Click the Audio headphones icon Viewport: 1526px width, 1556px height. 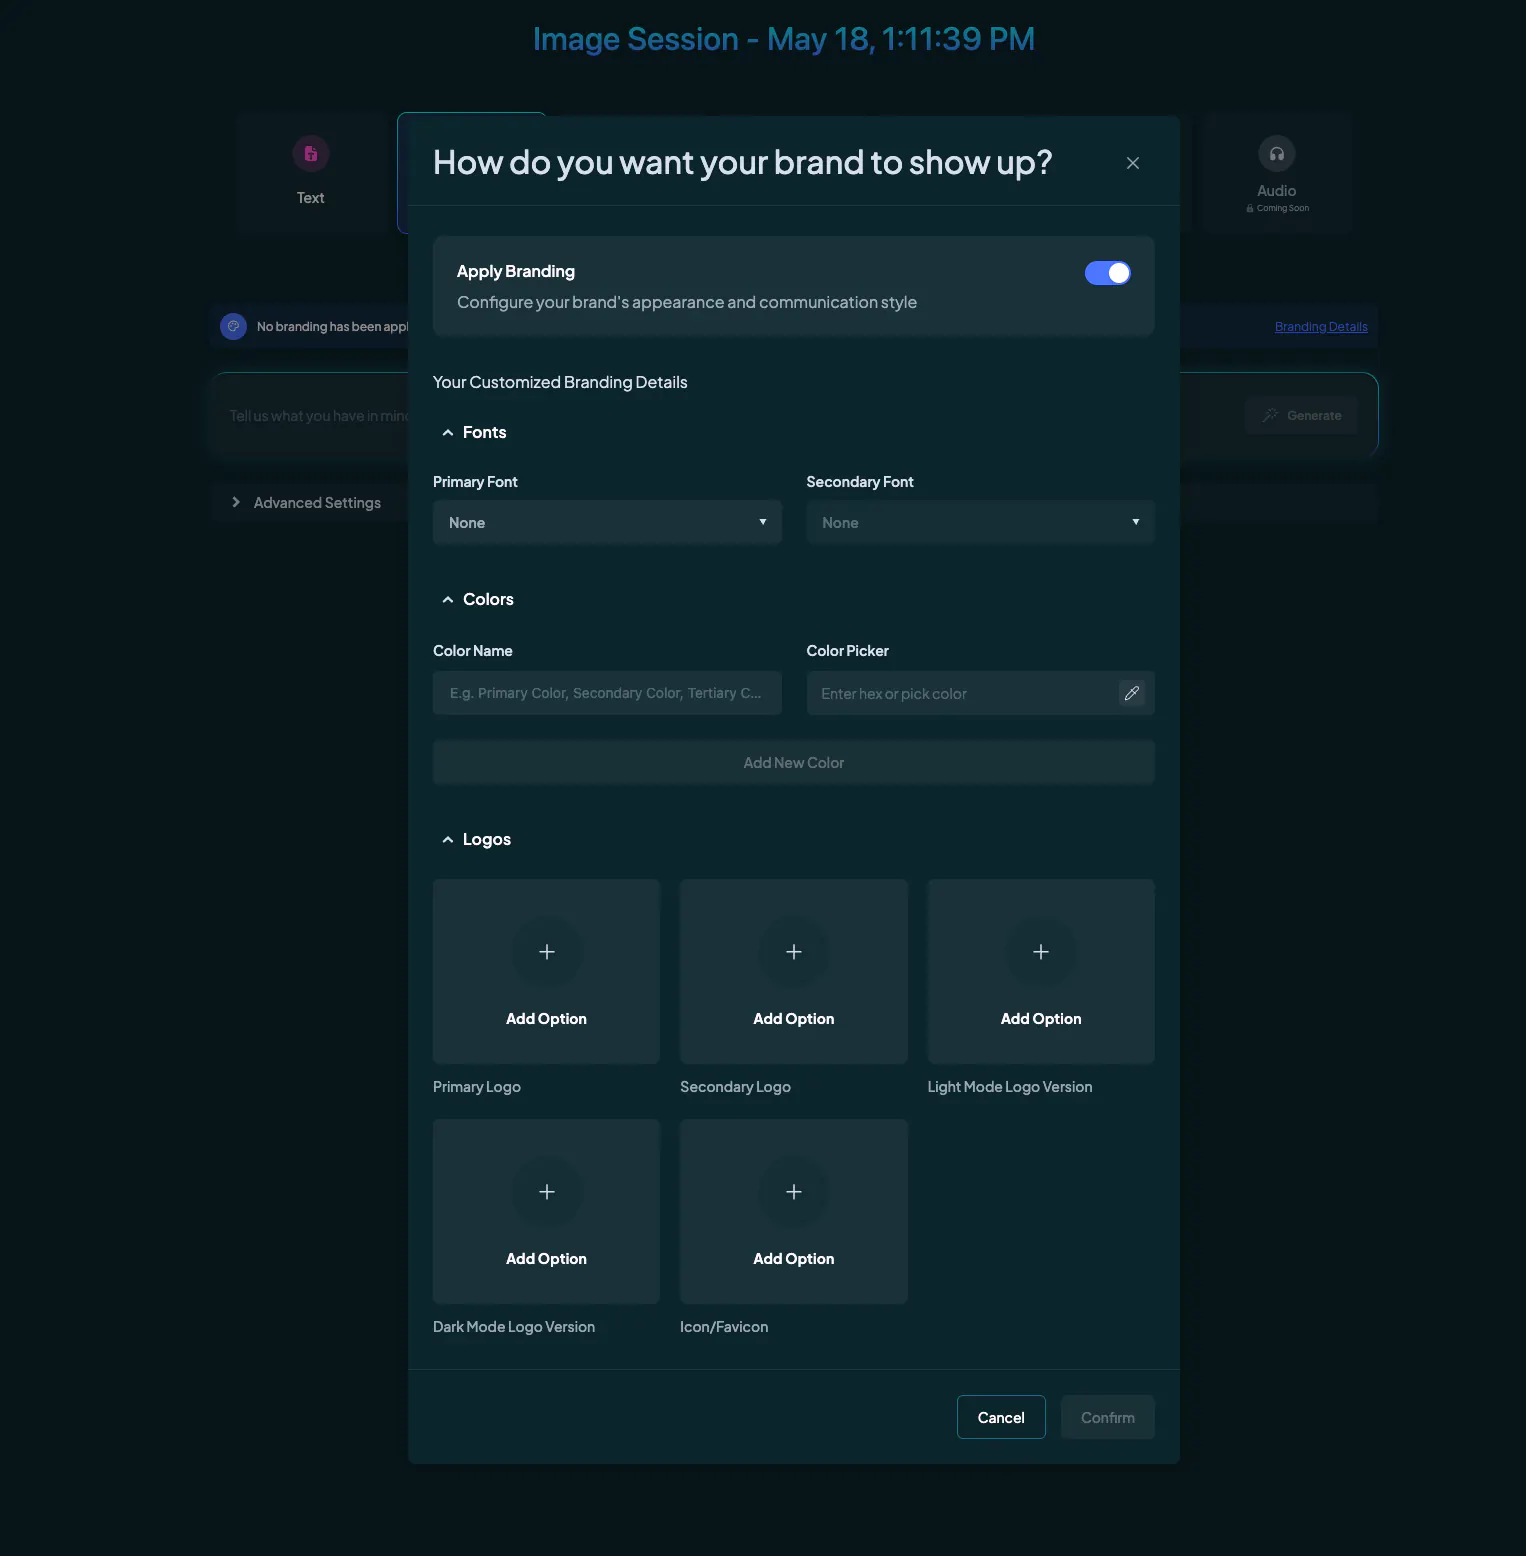[x=1277, y=154]
